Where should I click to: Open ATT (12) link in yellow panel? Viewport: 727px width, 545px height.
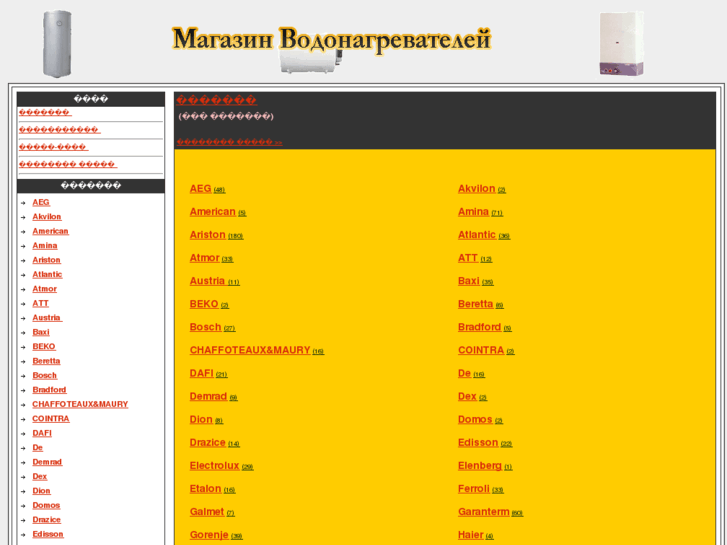coord(475,258)
